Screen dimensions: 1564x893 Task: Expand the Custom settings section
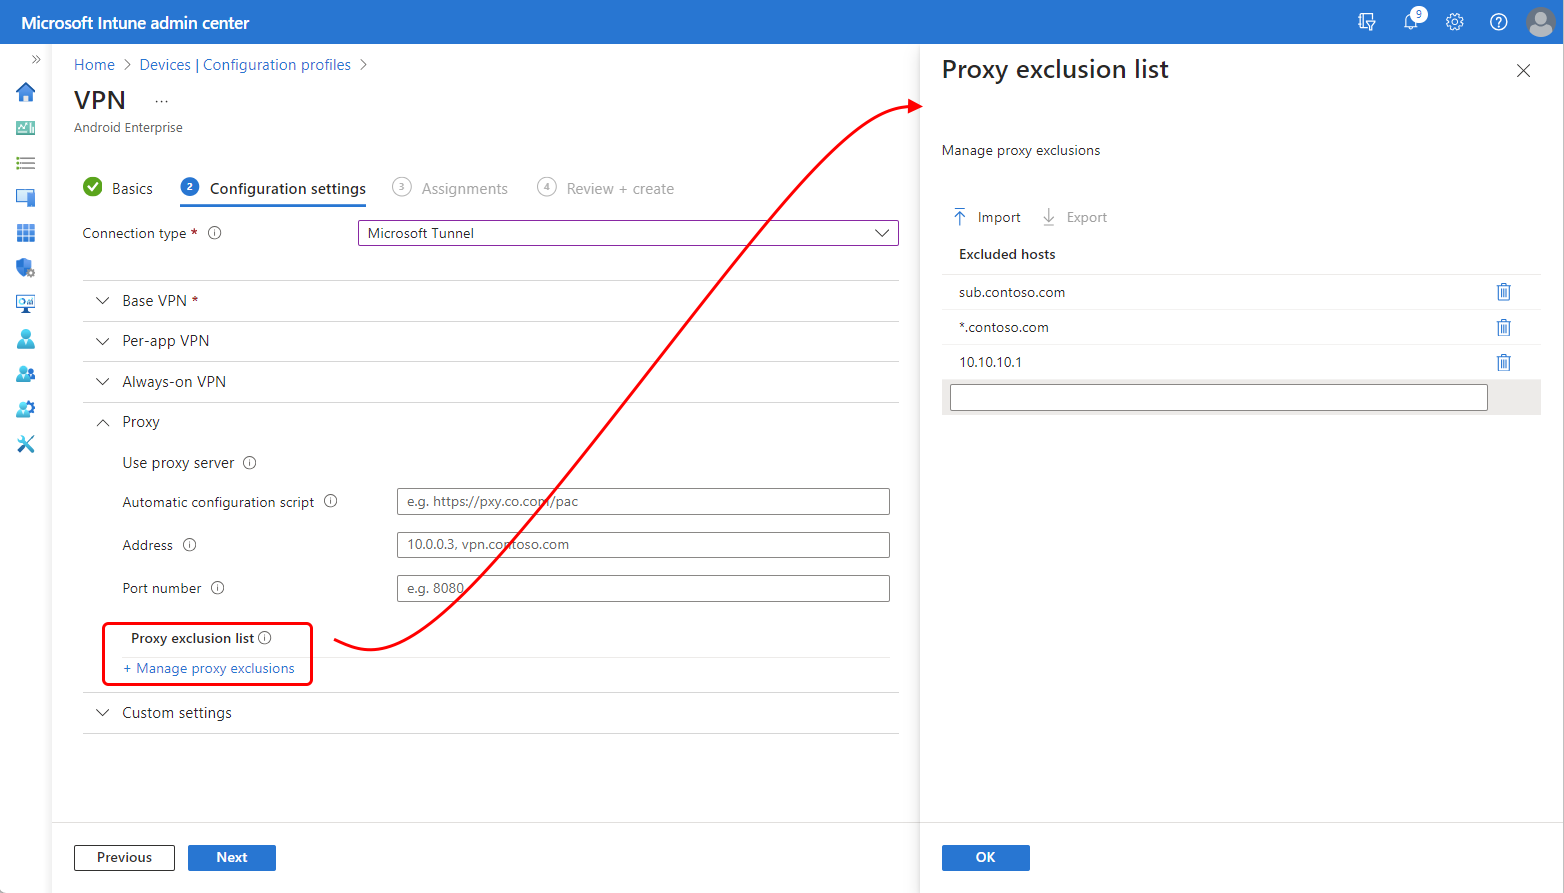coord(491,713)
